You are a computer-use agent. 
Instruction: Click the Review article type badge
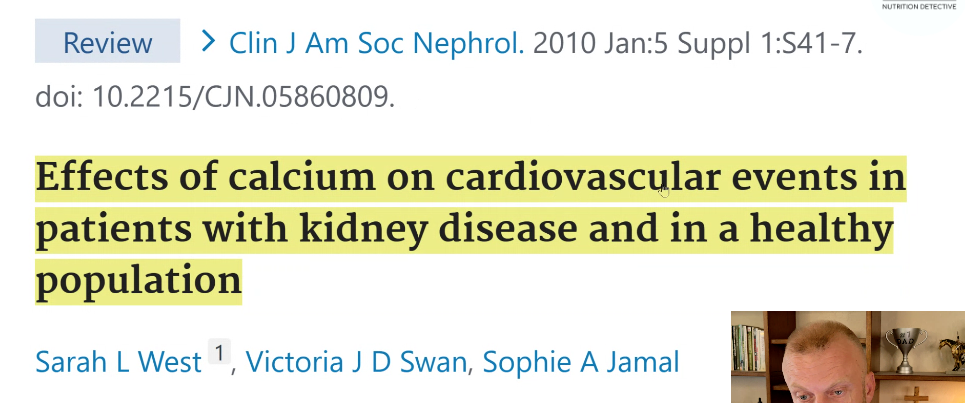[107, 43]
